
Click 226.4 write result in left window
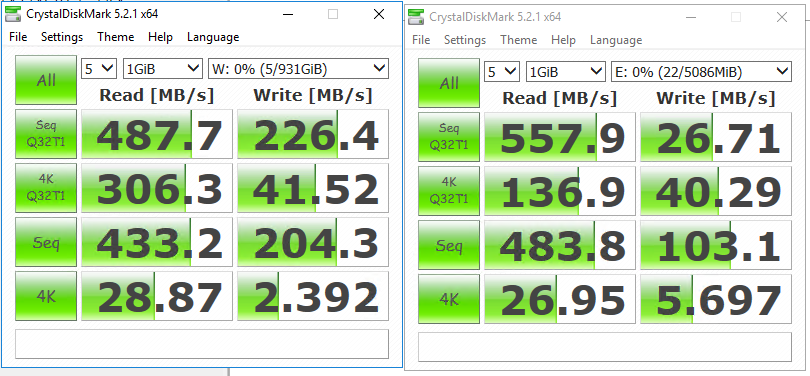pyautogui.click(x=313, y=134)
